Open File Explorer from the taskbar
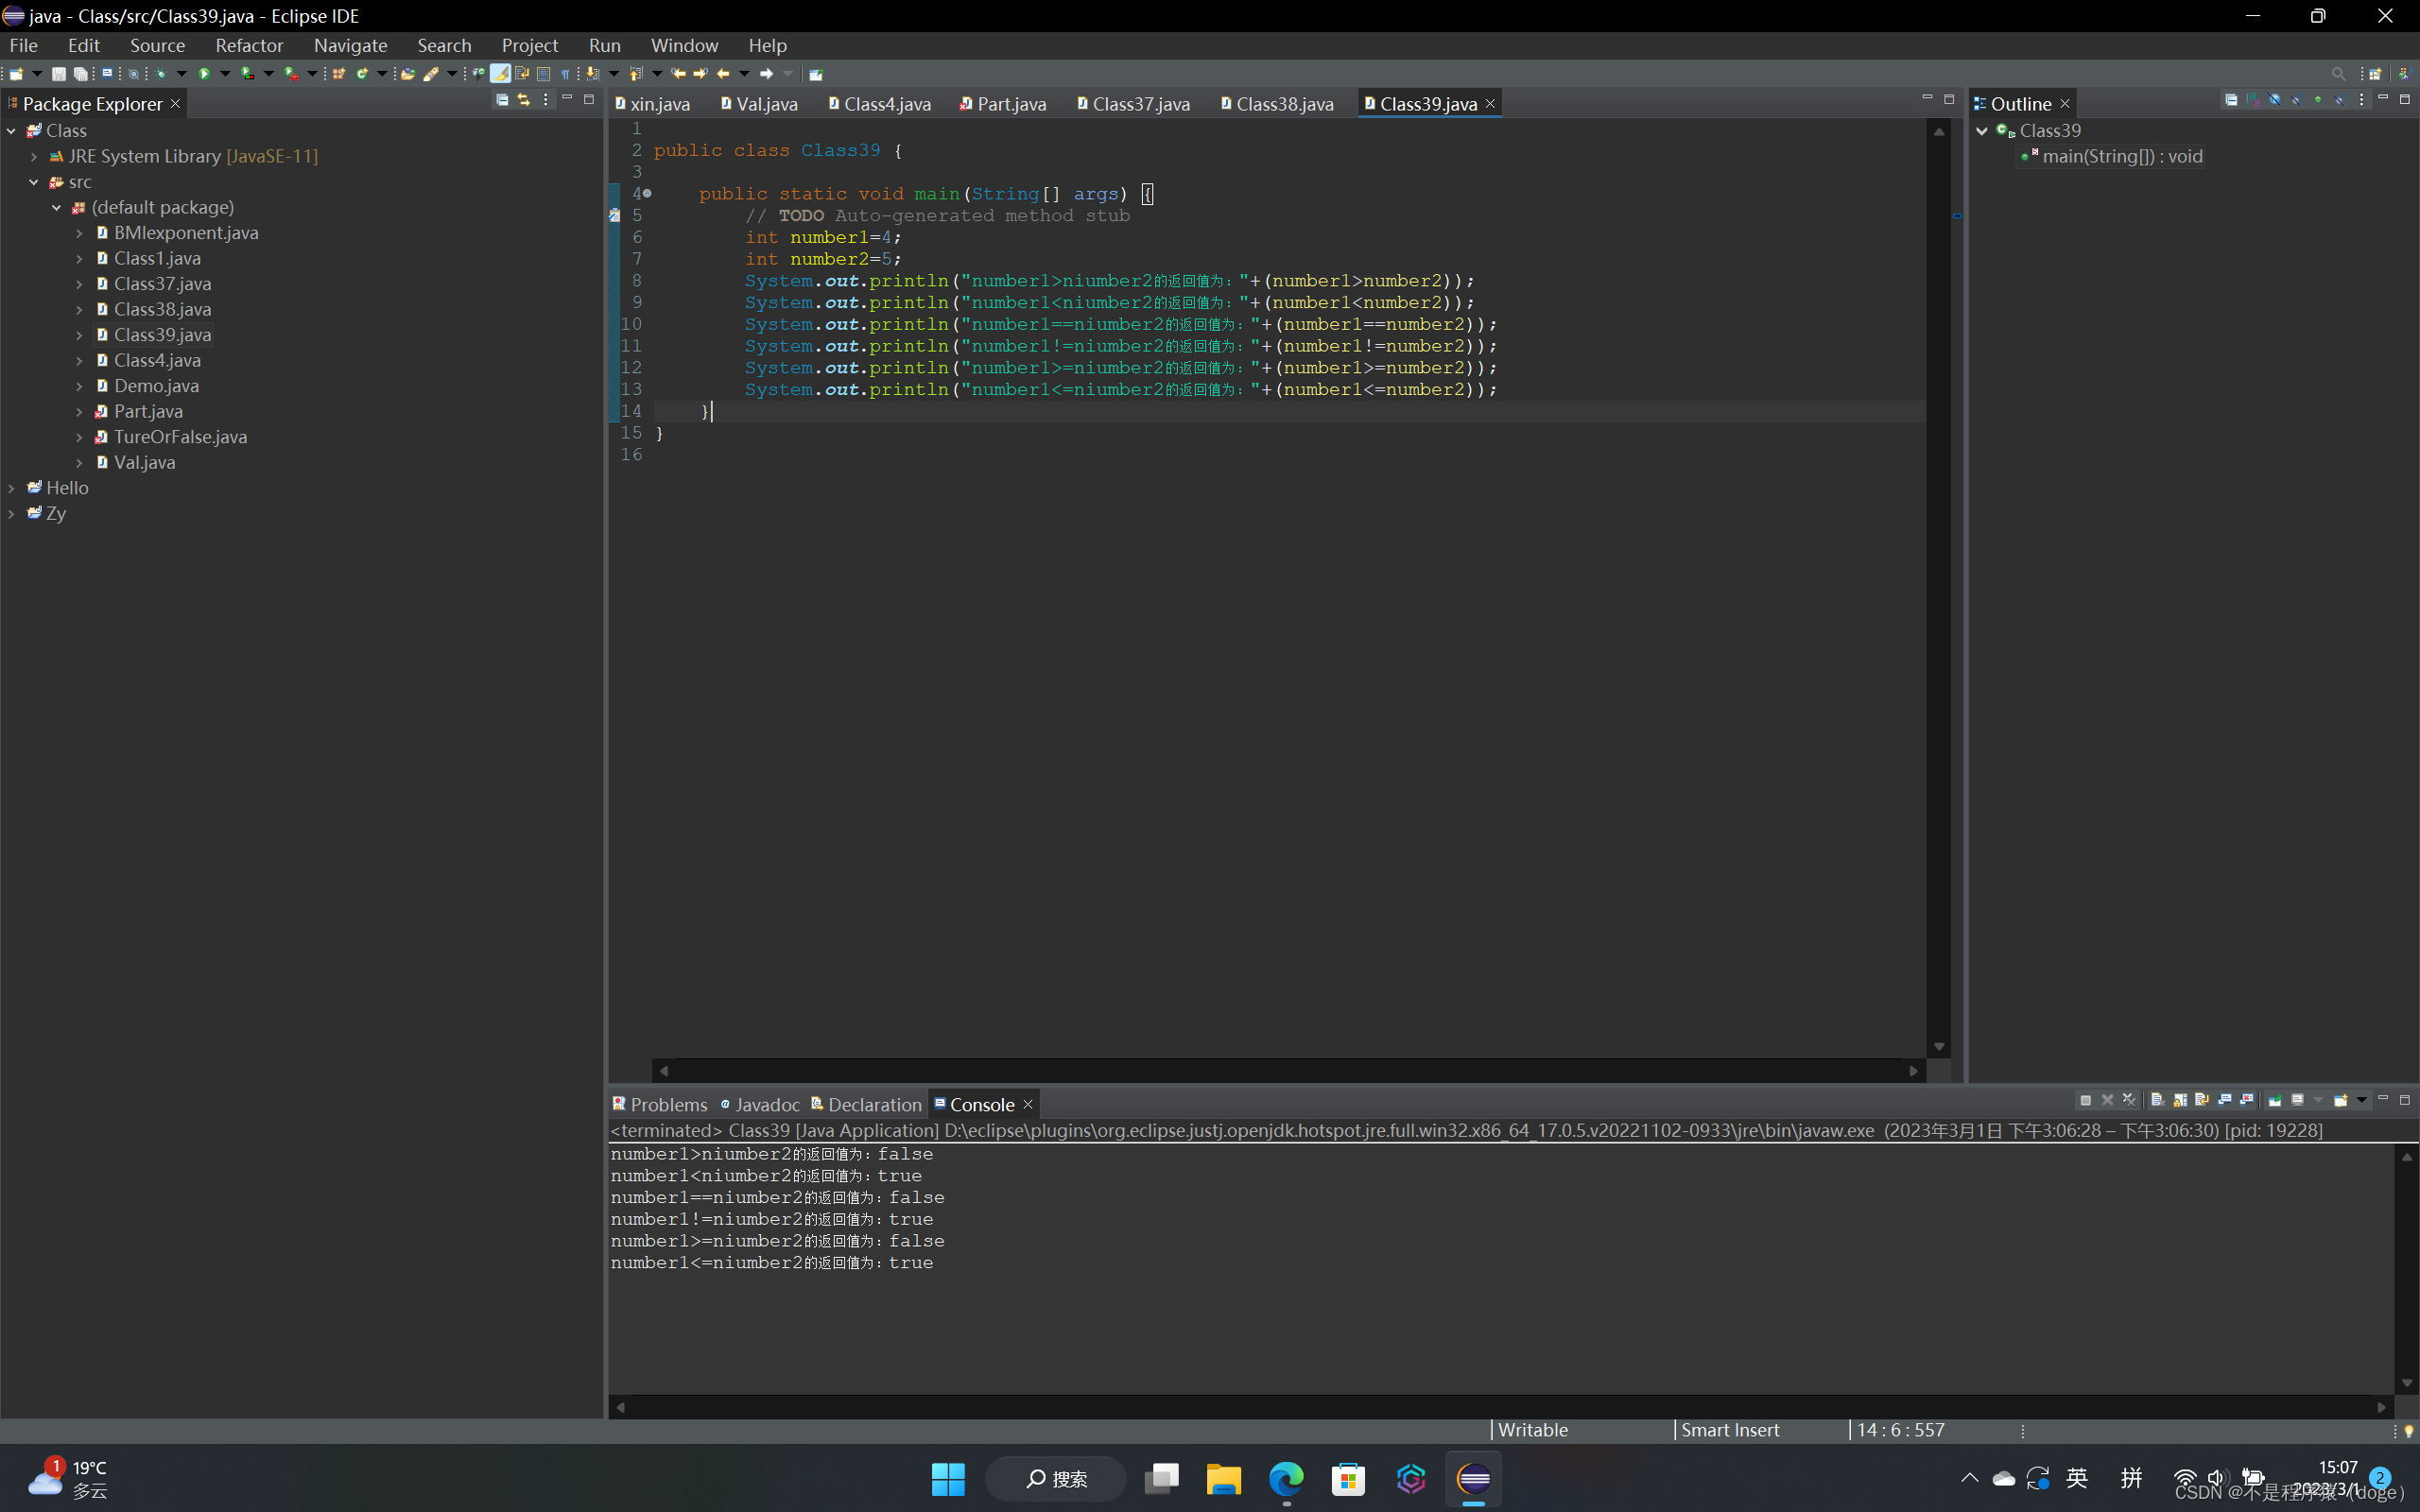Screen dimensions: 2420x1512 tap(1223, 1478)
